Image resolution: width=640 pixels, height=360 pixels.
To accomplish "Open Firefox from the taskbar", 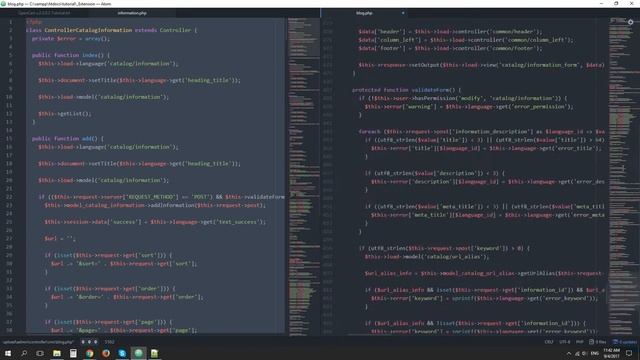I will pos(106,353).
